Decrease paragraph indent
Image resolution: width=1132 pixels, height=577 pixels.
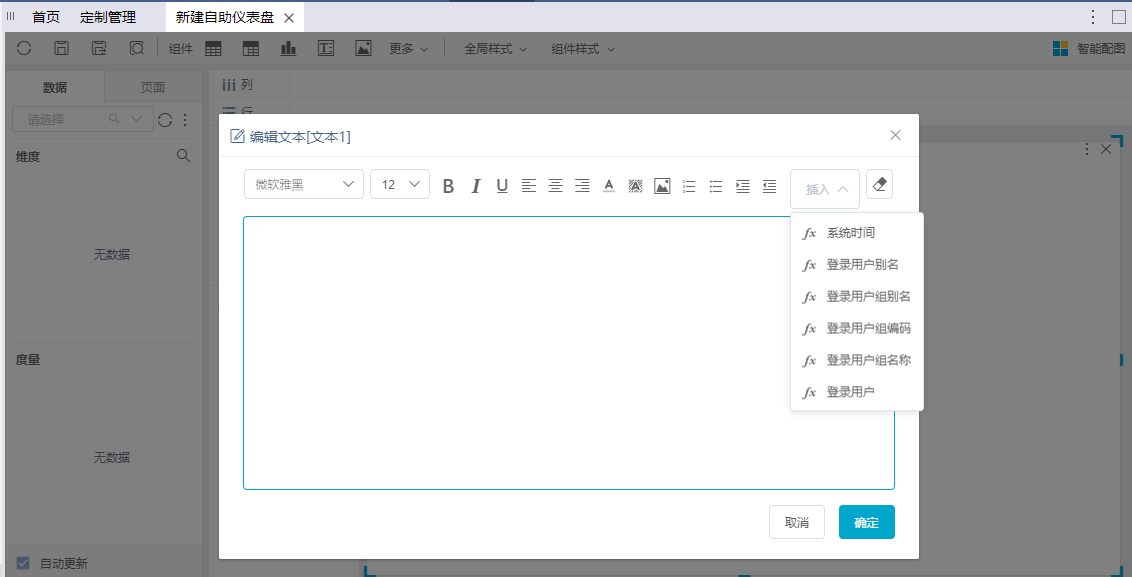[770, 186]
